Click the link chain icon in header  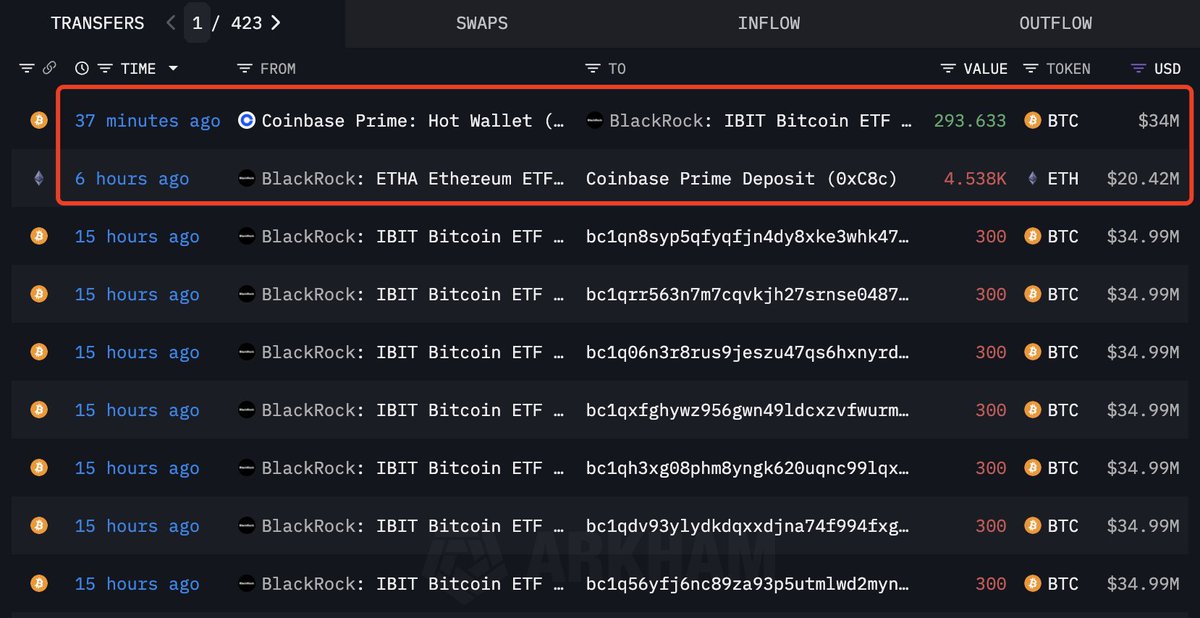[x=49, y=68]
